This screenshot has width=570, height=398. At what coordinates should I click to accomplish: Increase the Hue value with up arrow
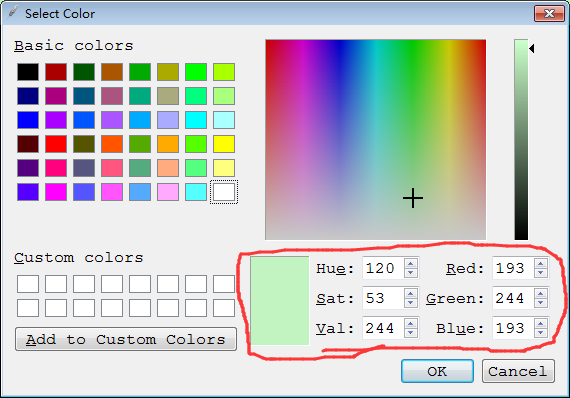tap(410, 264)
